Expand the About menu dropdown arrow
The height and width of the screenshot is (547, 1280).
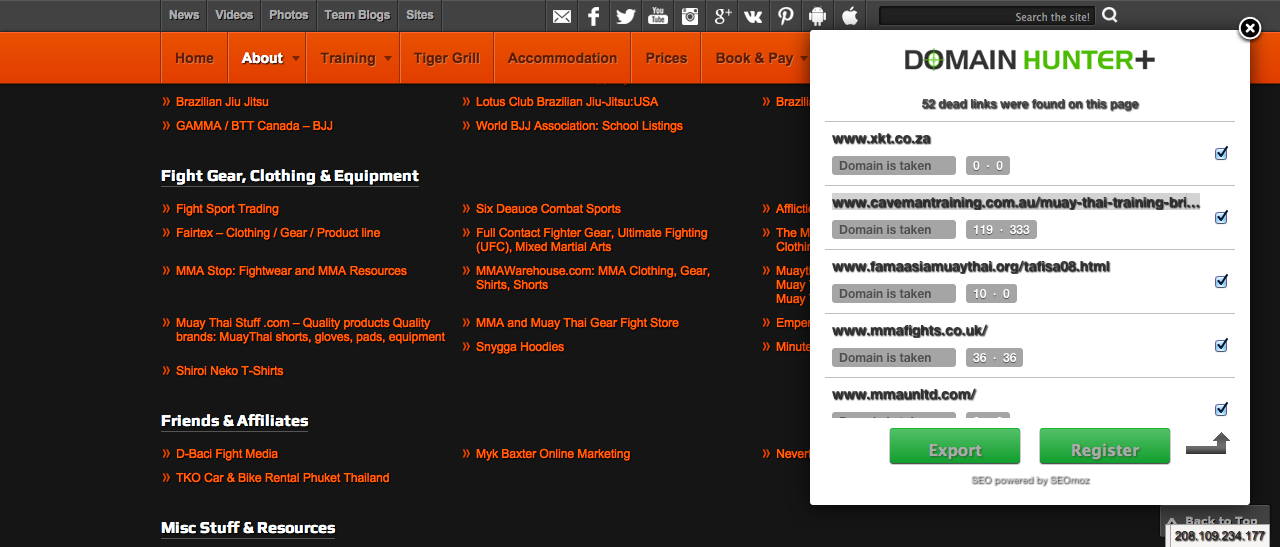point(296,59)
